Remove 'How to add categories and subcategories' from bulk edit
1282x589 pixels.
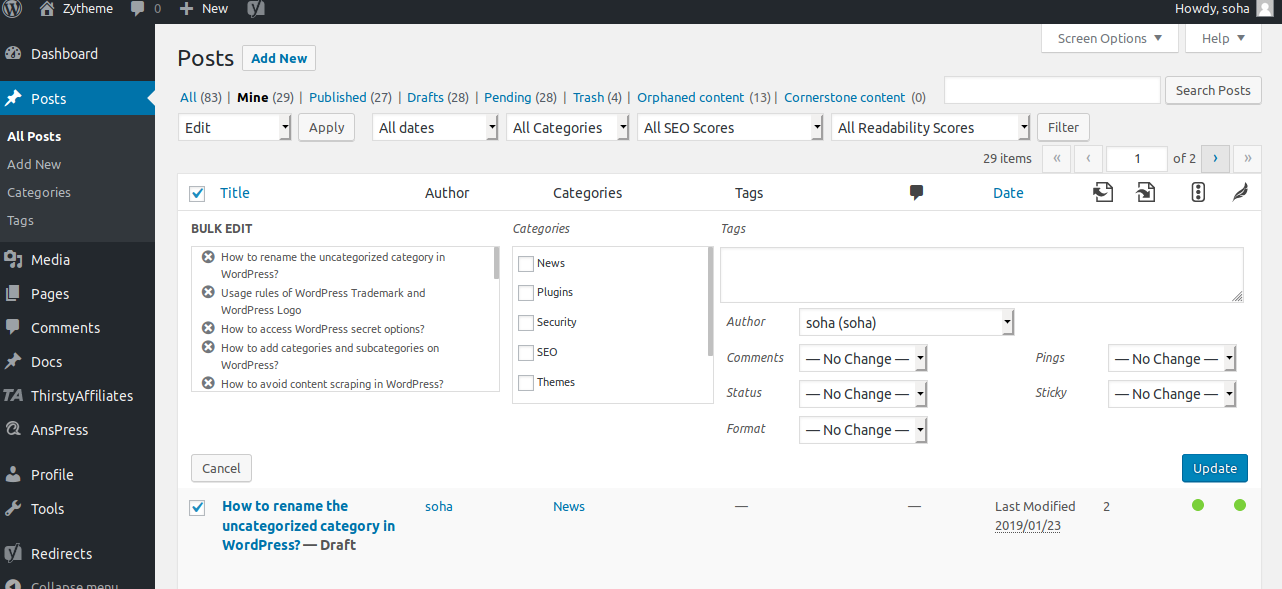pos(208,348)
